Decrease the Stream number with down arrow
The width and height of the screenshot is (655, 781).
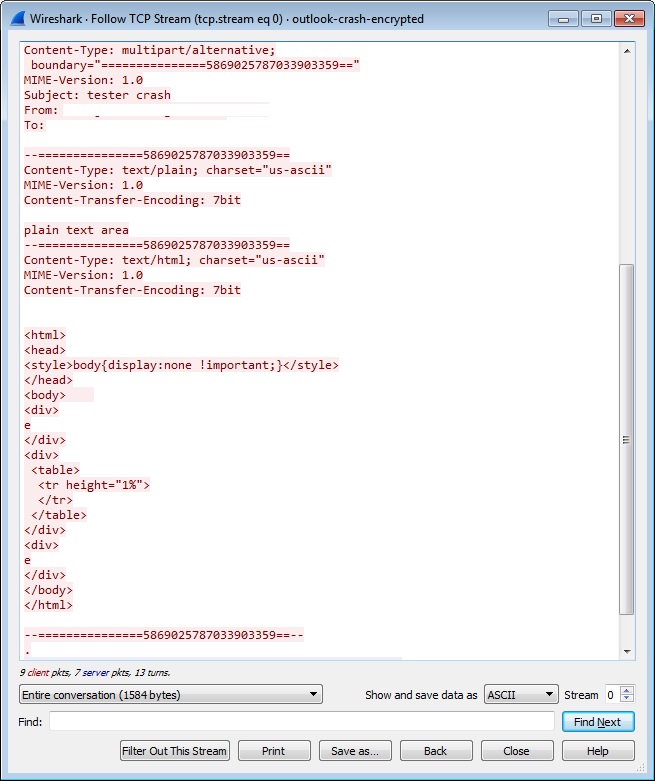(627, 698)
